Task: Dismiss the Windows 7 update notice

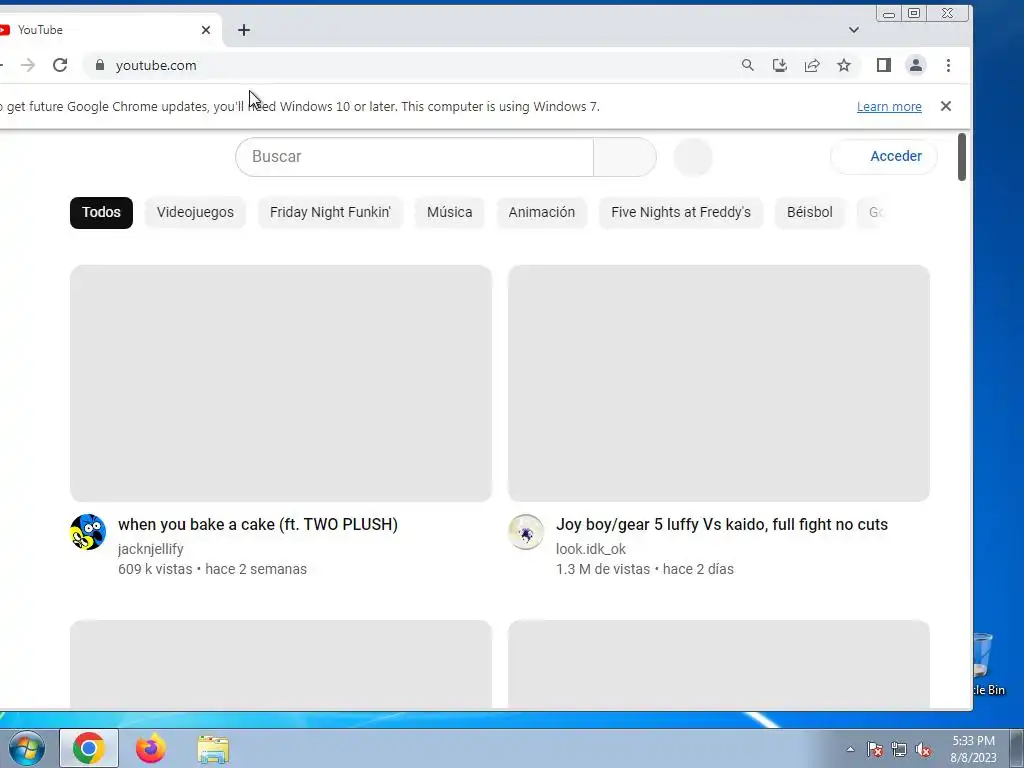Action: [946, 106]
